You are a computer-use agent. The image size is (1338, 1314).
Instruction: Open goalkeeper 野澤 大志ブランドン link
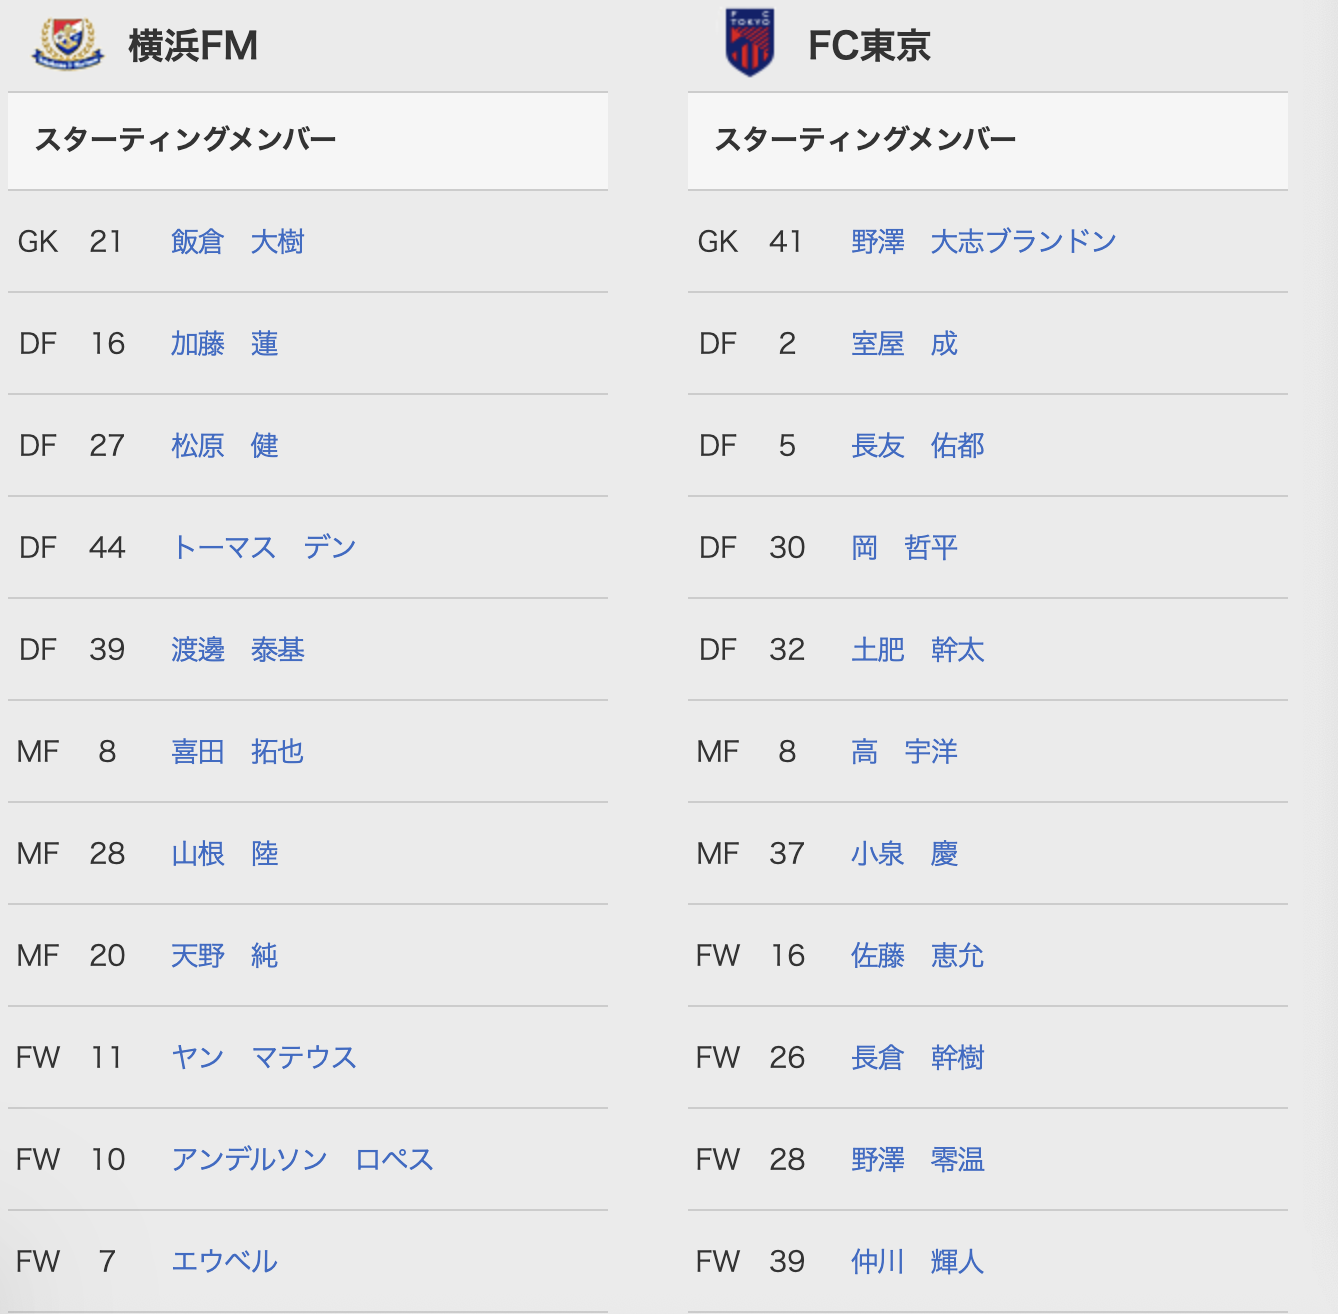(x=984, y=242)
